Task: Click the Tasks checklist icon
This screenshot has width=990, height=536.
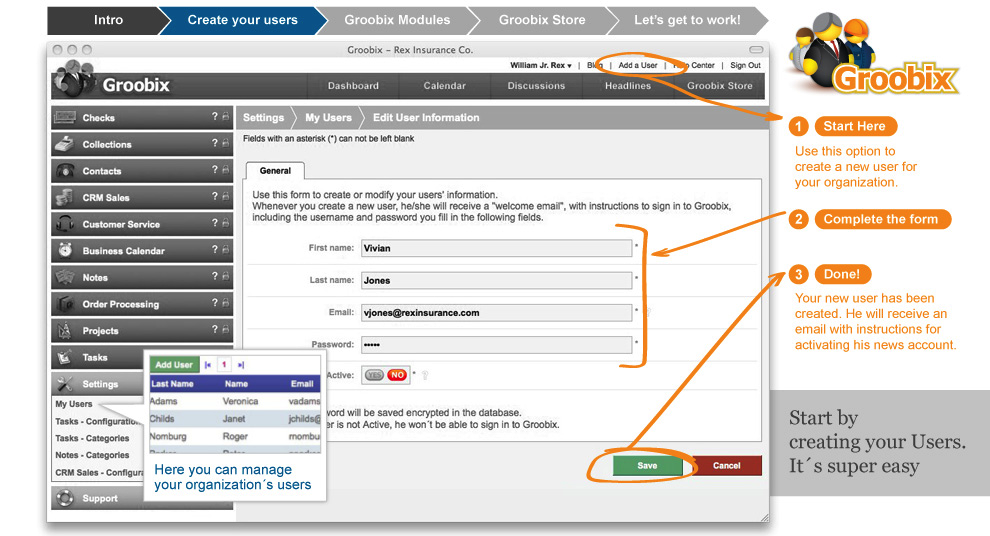Action: pyautogui.click(x=64, y=357)
